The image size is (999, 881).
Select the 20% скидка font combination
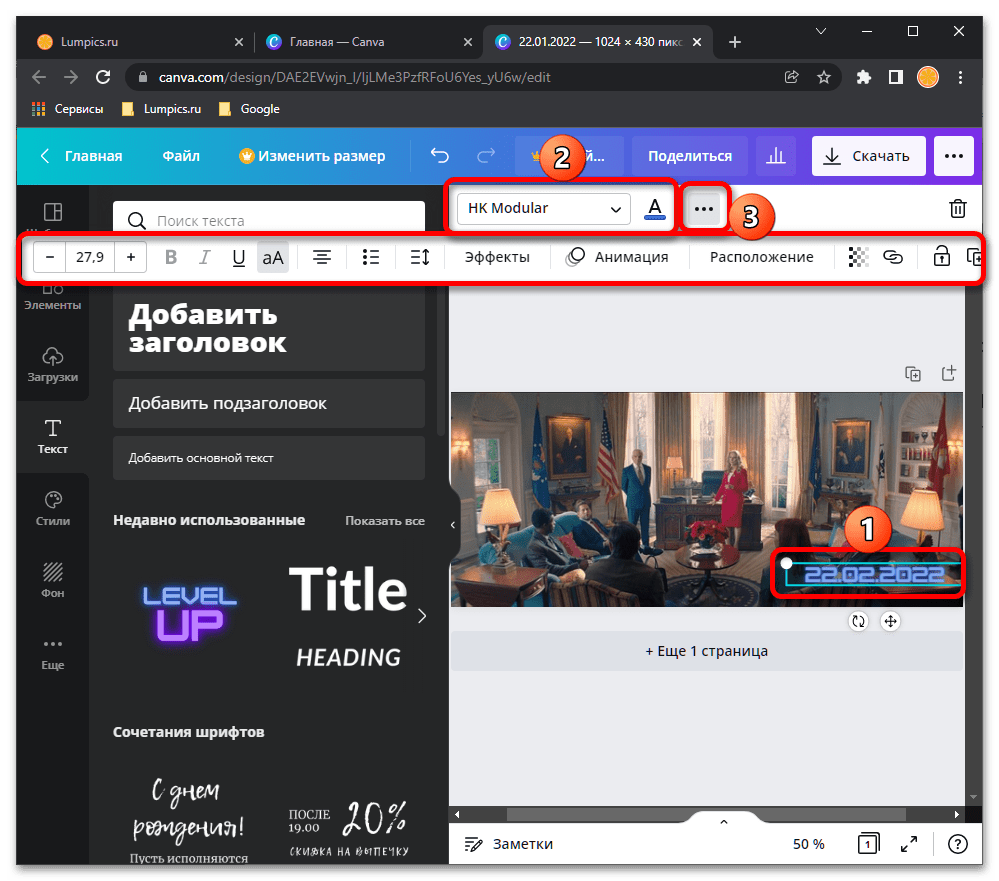click(x=349, y=827)
